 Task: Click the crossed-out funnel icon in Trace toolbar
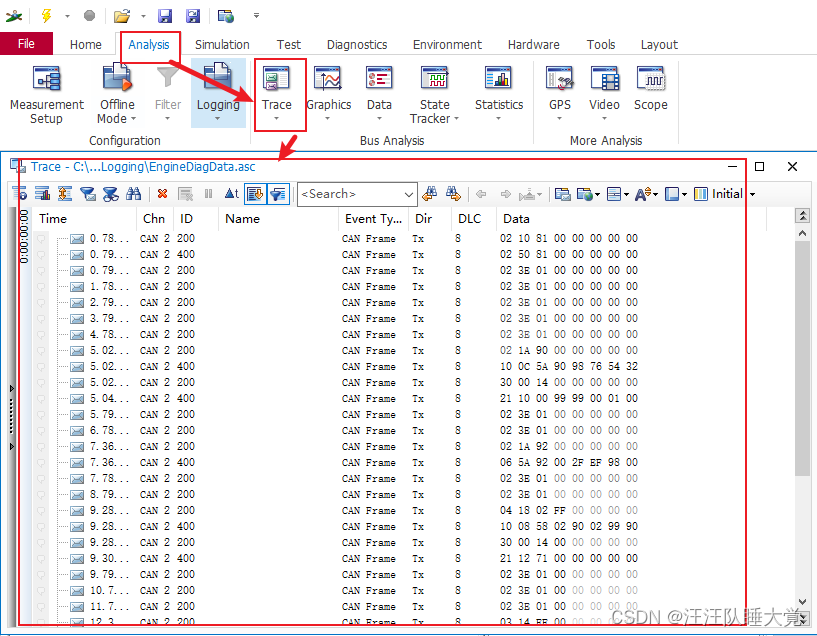coord(110,194)
